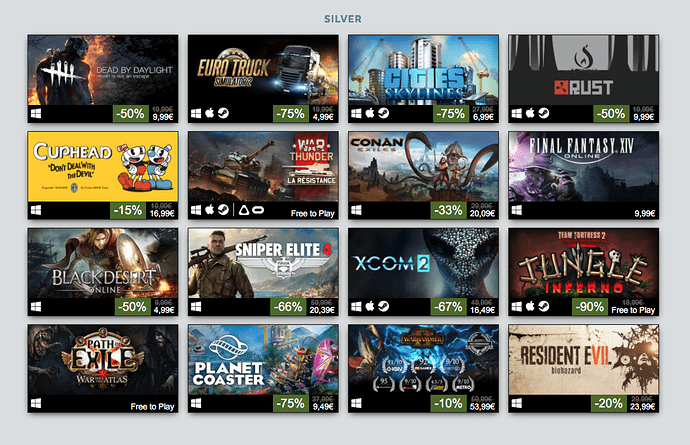
Task: Open the Planet Coaster game thumbnail
Action: point(263,360)
